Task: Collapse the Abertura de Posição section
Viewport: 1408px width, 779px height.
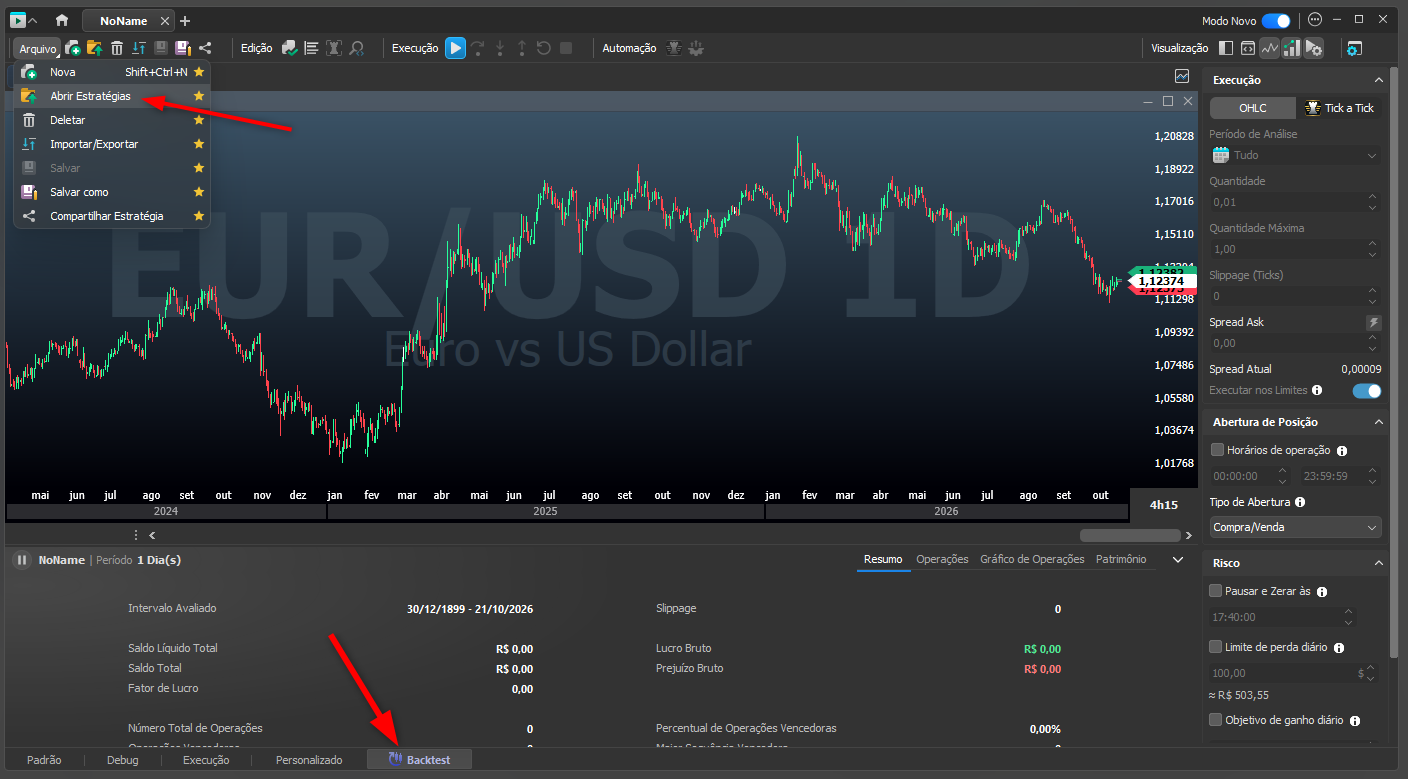Action: coord(1379,422)
